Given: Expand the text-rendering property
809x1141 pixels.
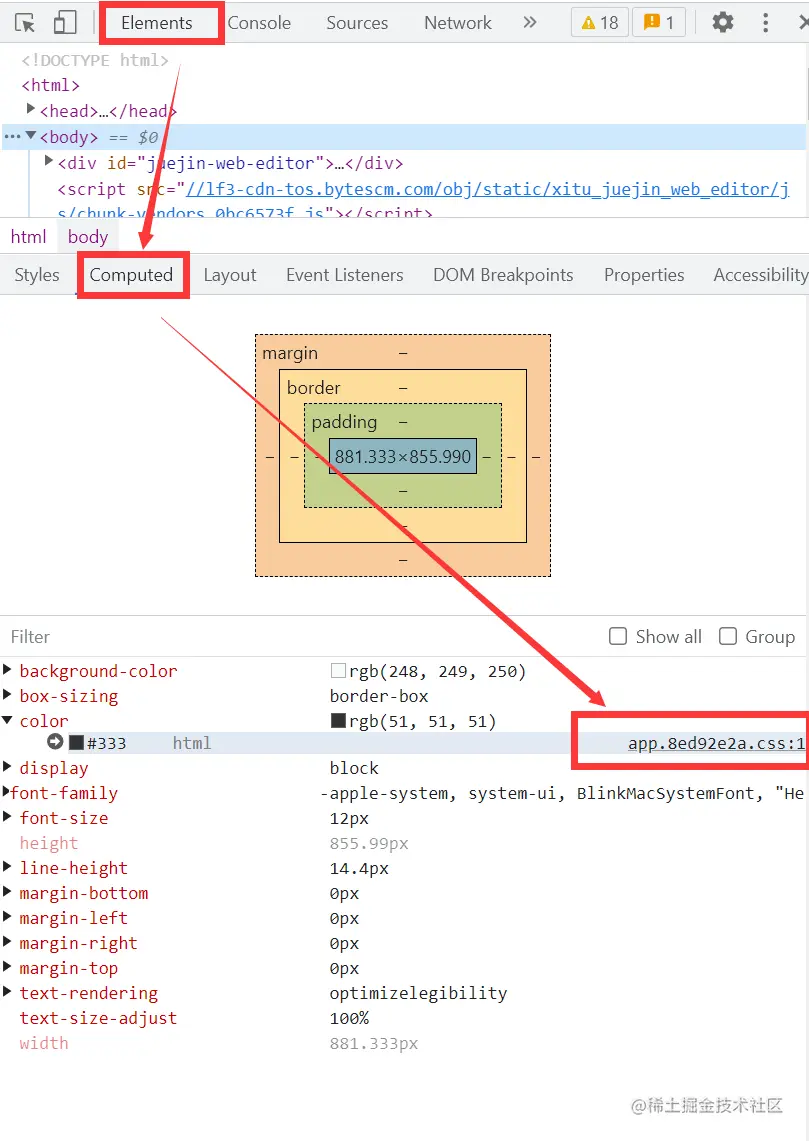Looking at the screenshot, I should pyautogui.click(x=7, y=991).
